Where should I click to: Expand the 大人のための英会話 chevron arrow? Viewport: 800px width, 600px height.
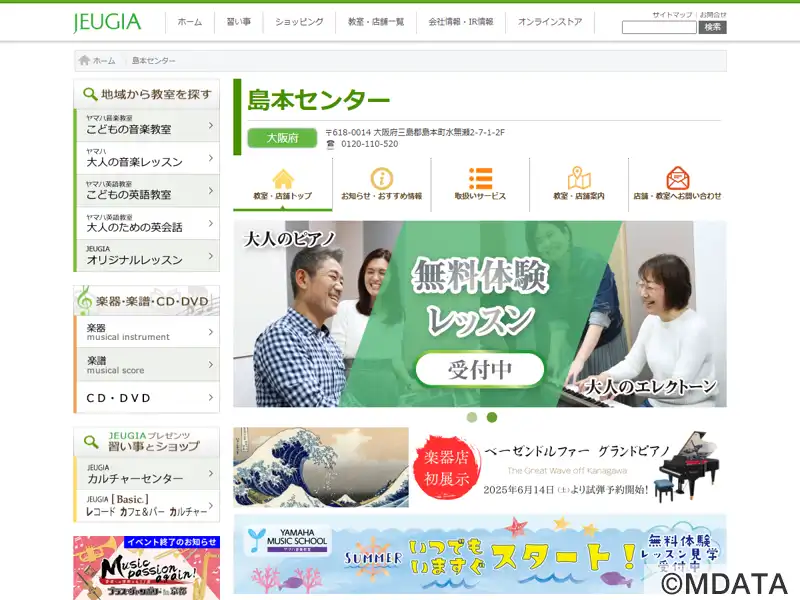click(x=211, y=223)
